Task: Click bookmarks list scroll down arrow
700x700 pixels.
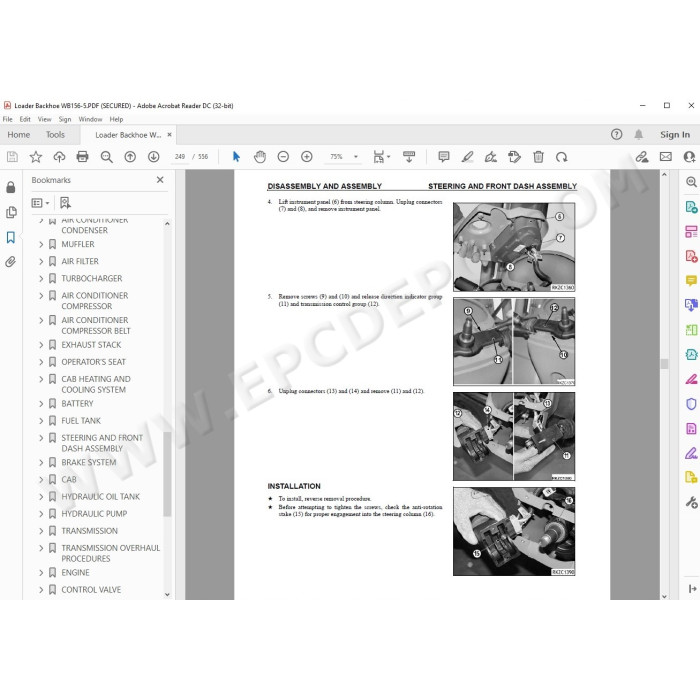Action: [x=167, y=595]
